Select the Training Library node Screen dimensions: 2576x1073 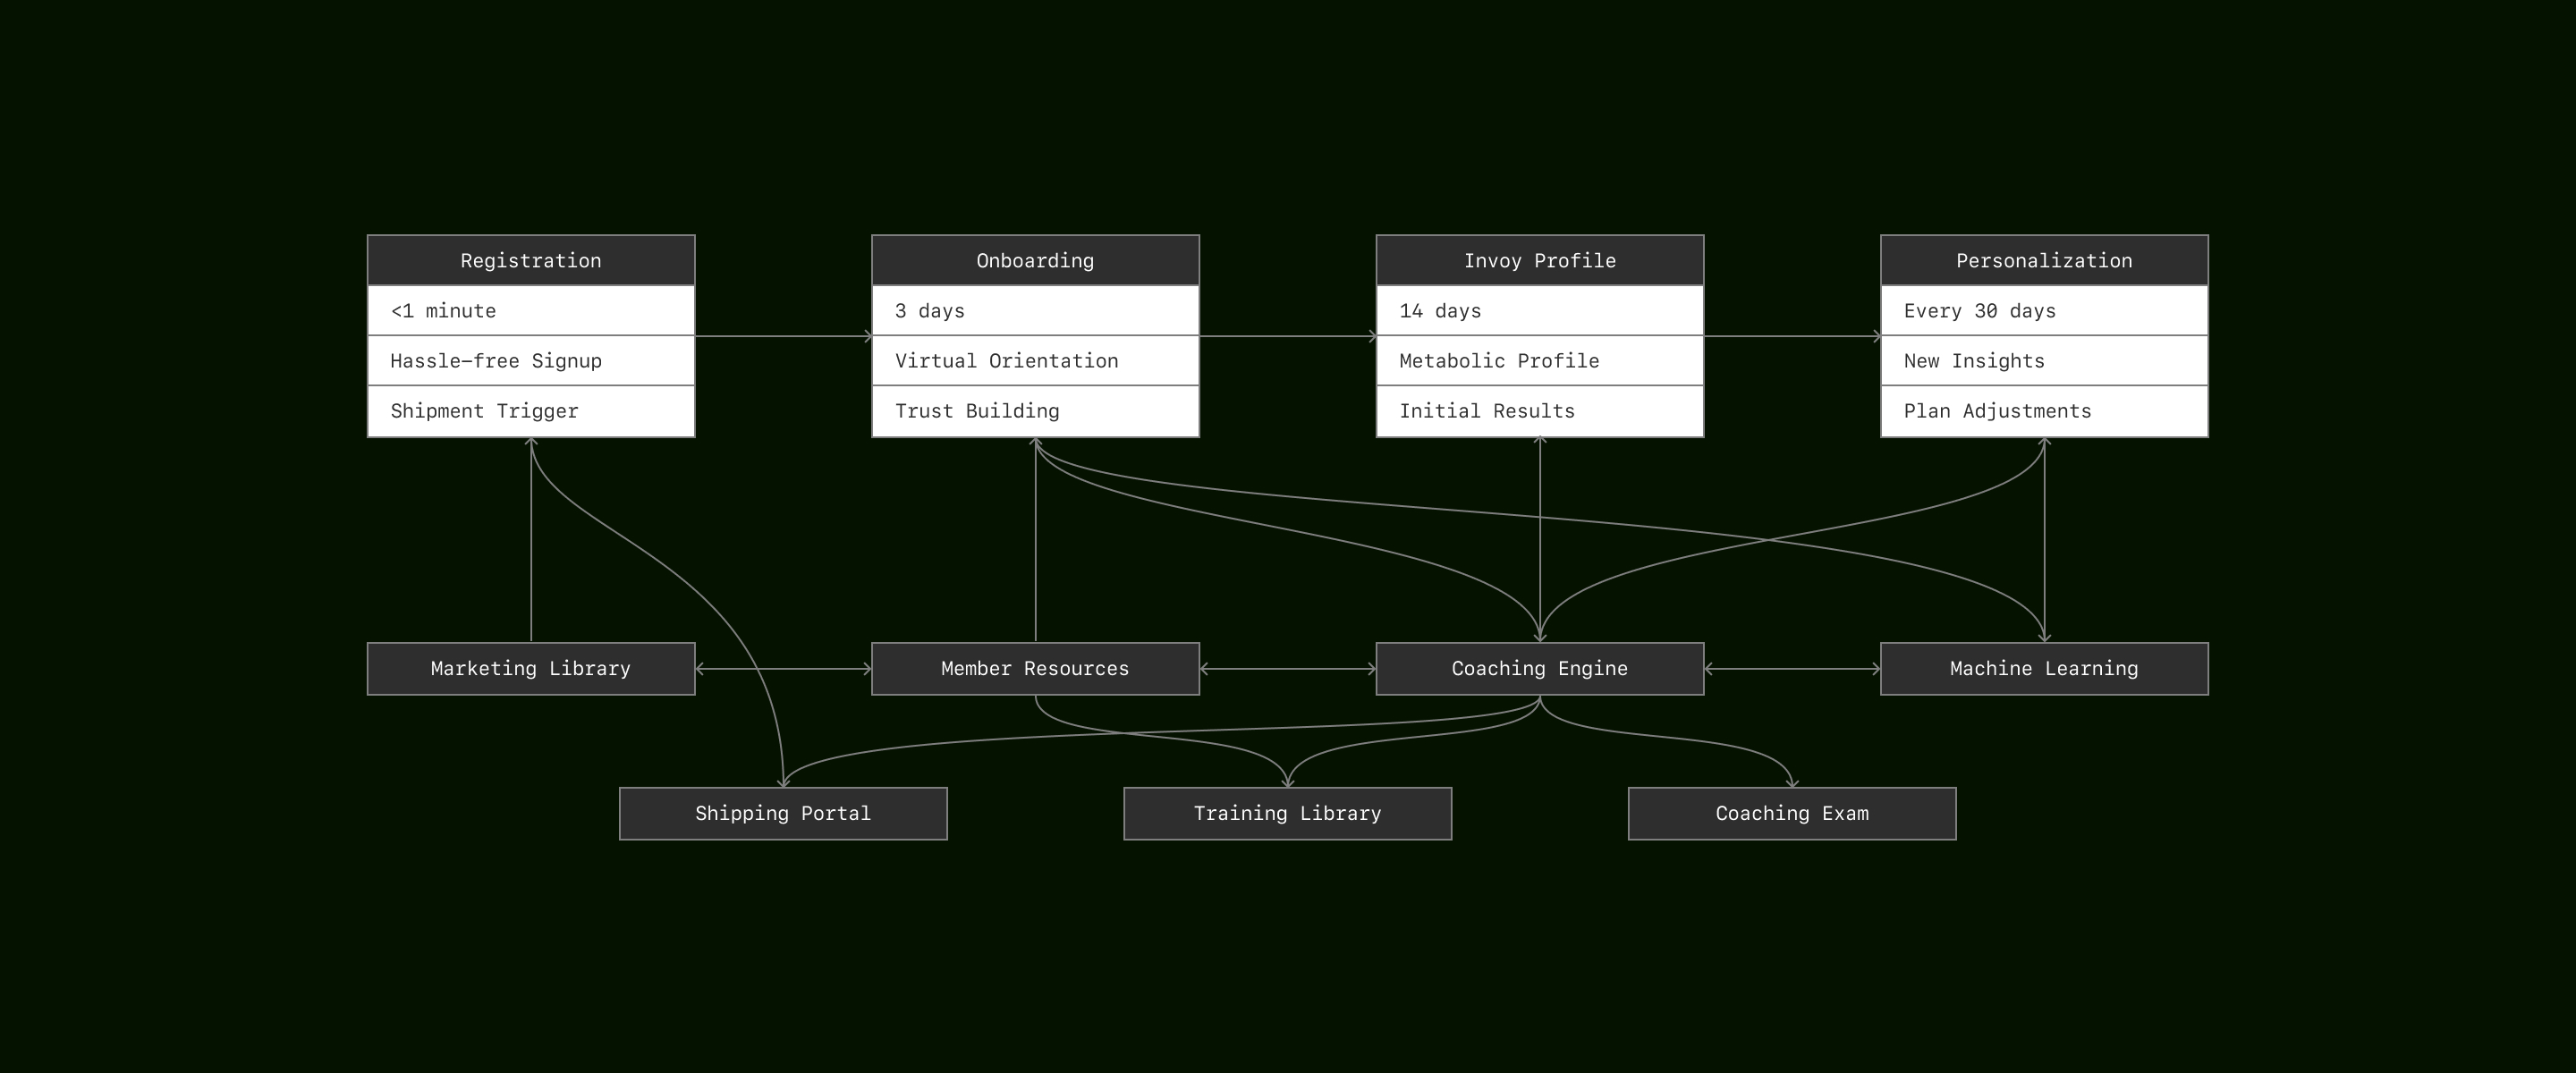pyautogui.click(x=1287, y=814)
